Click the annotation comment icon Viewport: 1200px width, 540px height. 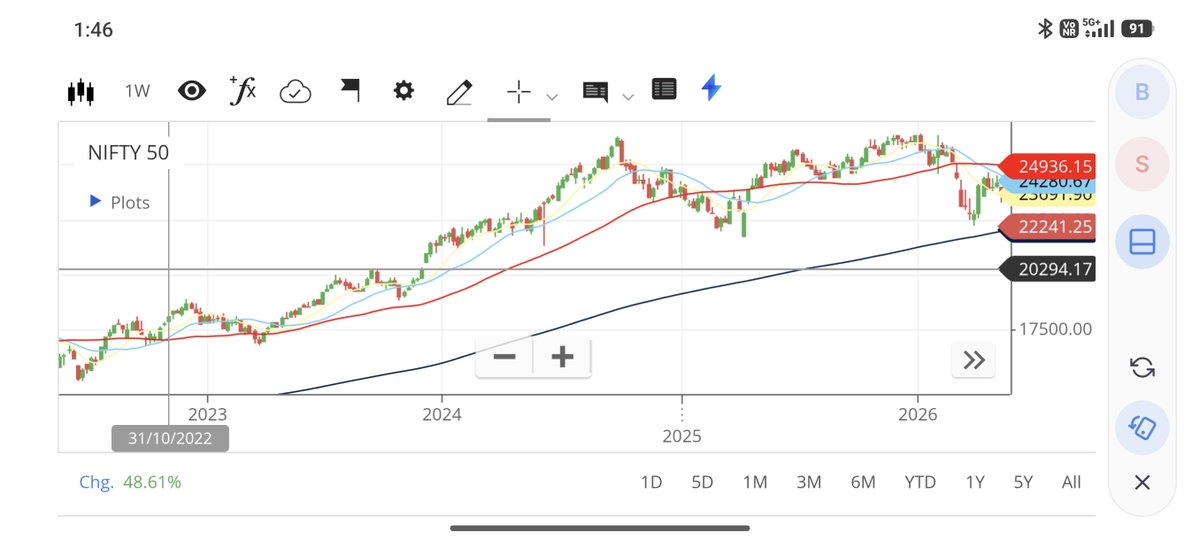[595, 92]
